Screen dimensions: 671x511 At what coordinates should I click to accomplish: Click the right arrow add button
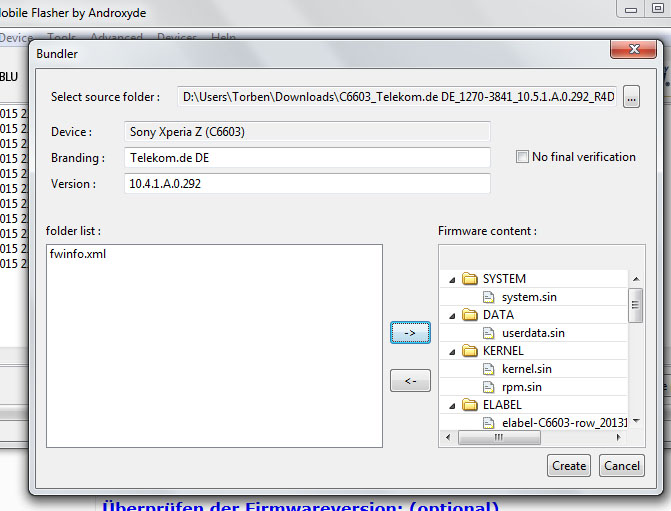coord(410,332)
